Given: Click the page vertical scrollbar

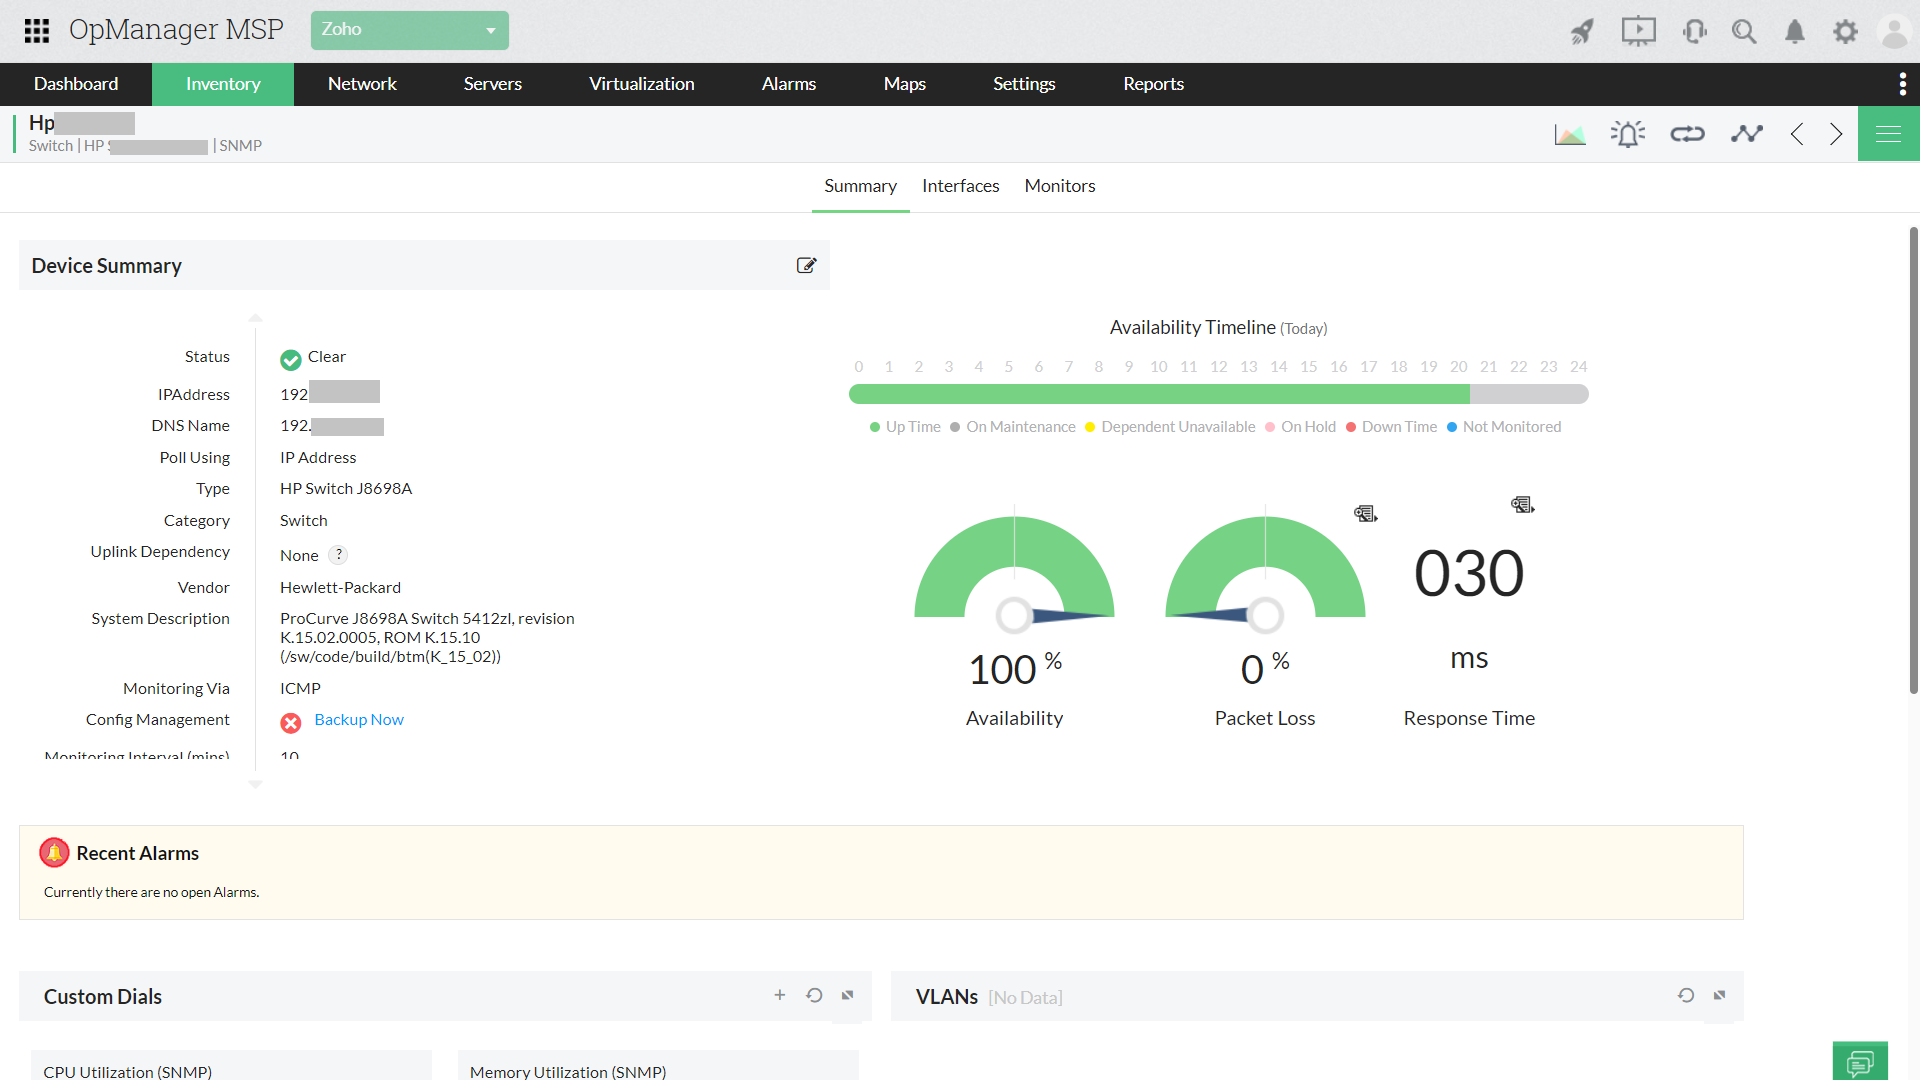Looking at the screenshot, I should tap(1913, 460).
